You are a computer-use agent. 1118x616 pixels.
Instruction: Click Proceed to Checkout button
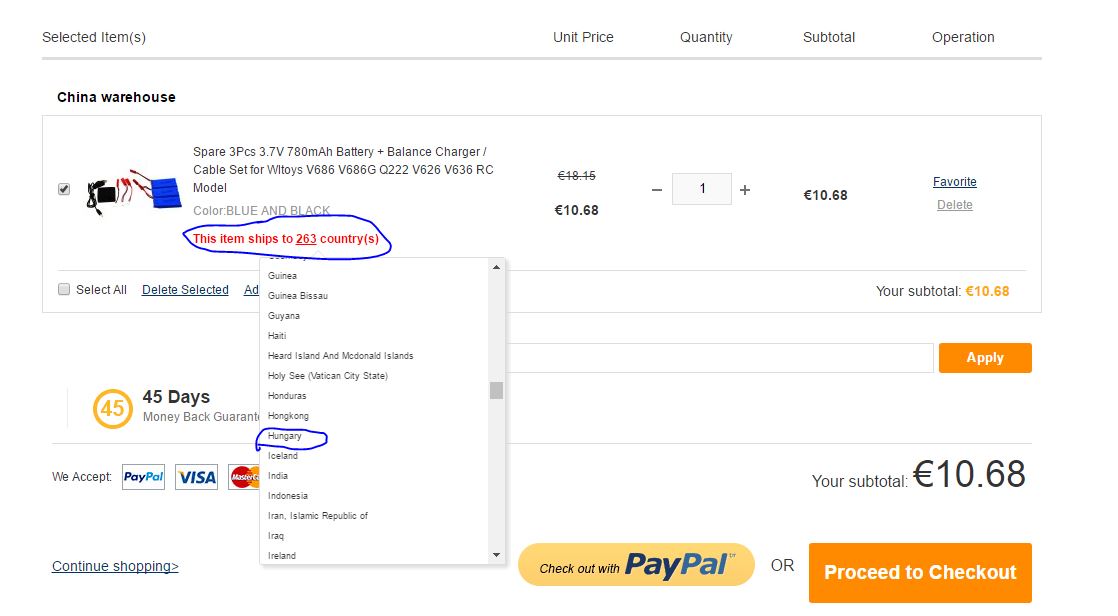point(920,573)
